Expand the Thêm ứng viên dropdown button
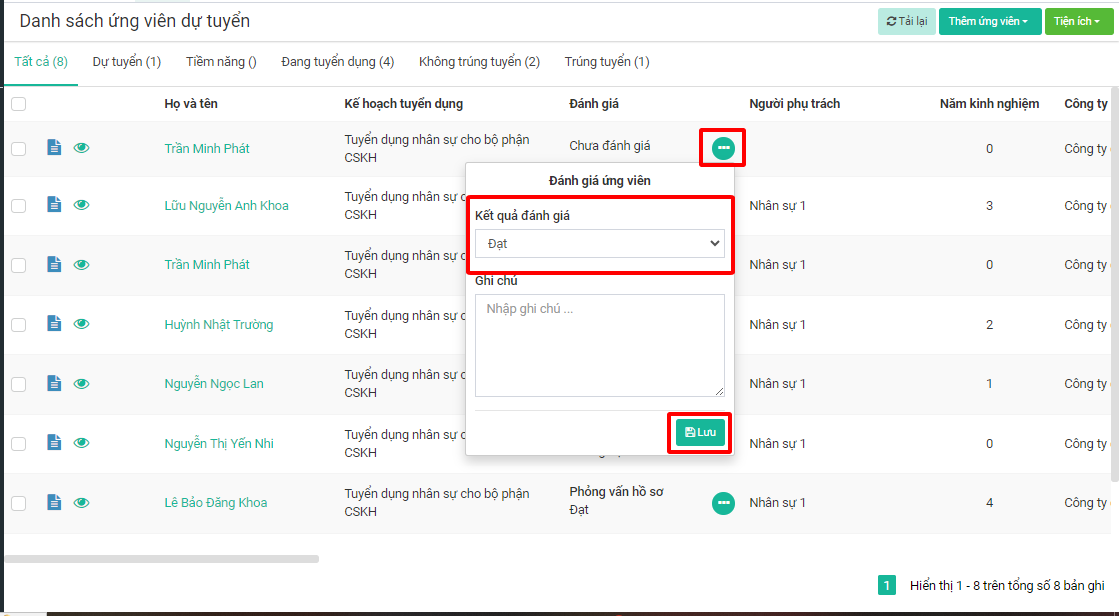1119x616 pixels. tap(988, 21)
